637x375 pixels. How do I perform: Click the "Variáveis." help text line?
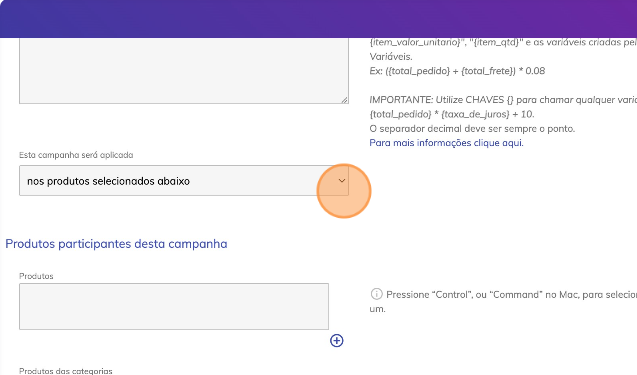[390, 56]
